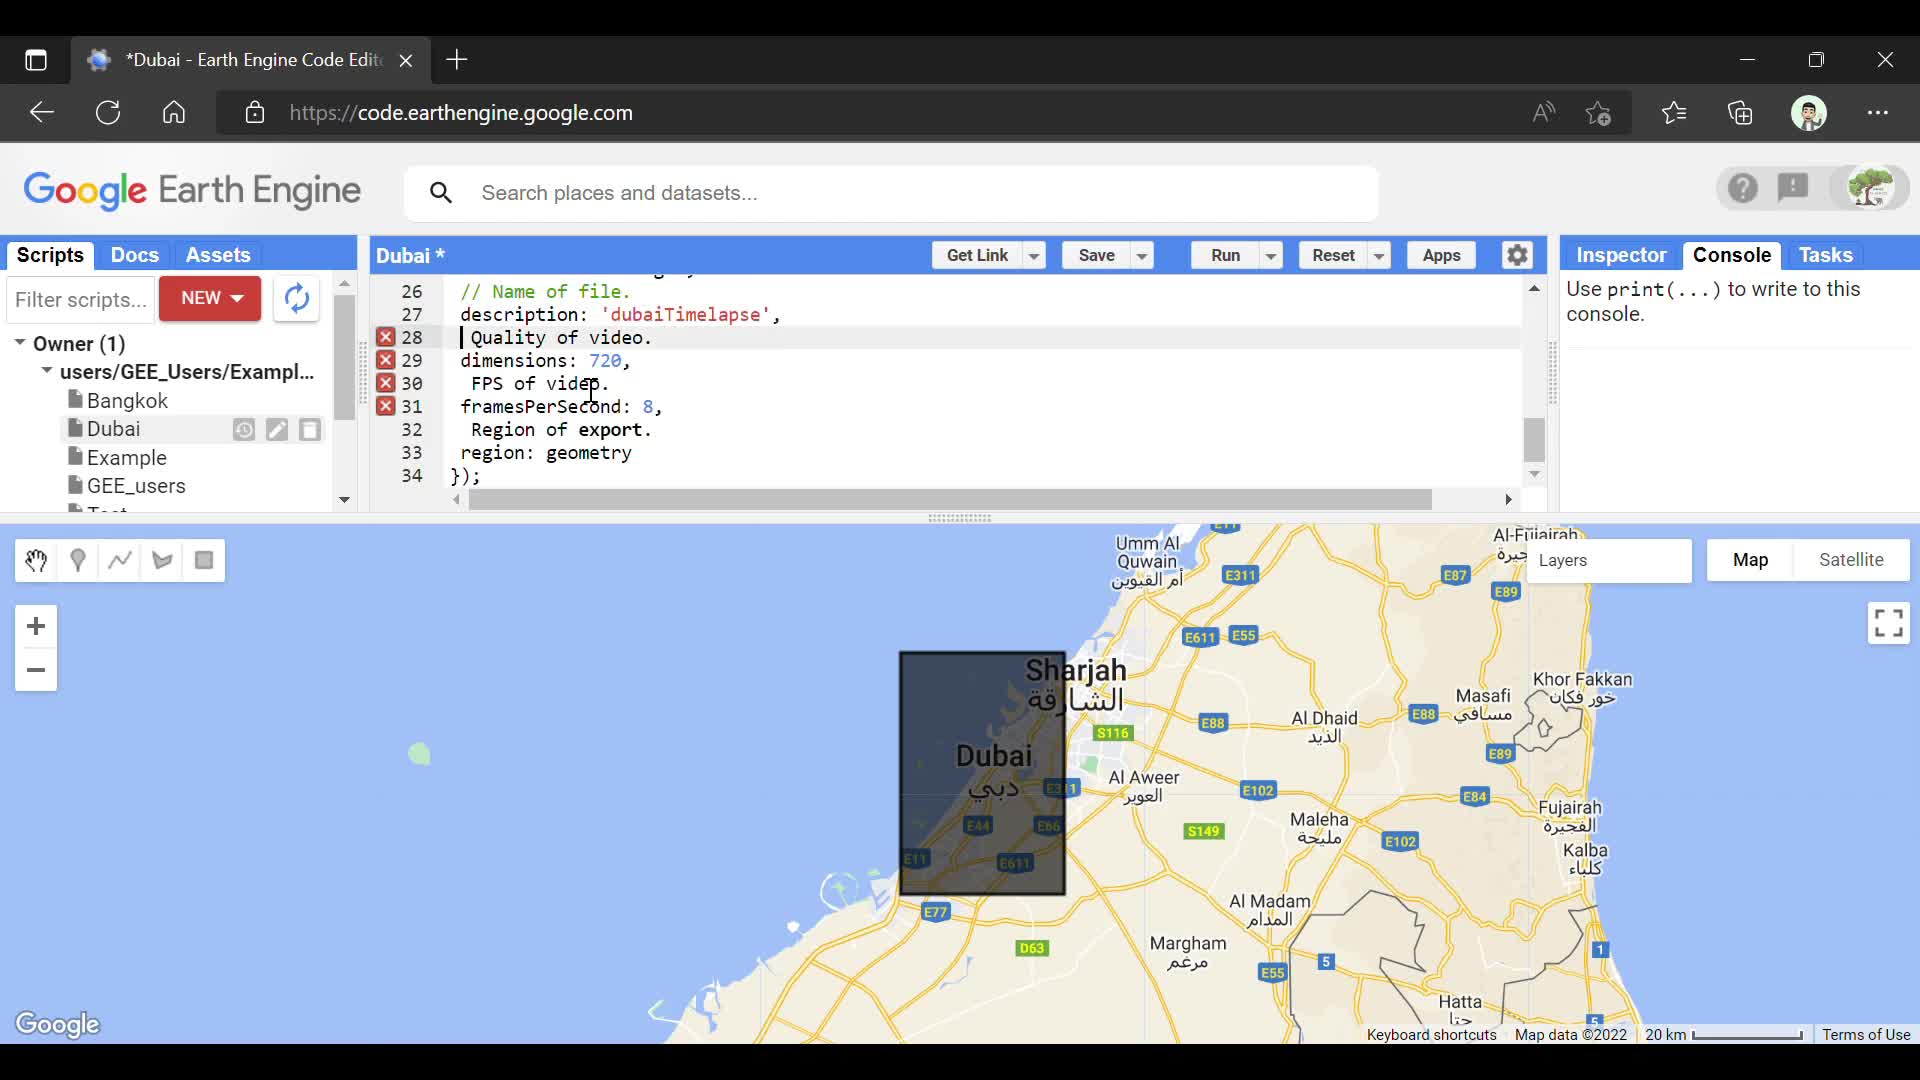Click the code editor horizontal scrollbar

[950, 499]
